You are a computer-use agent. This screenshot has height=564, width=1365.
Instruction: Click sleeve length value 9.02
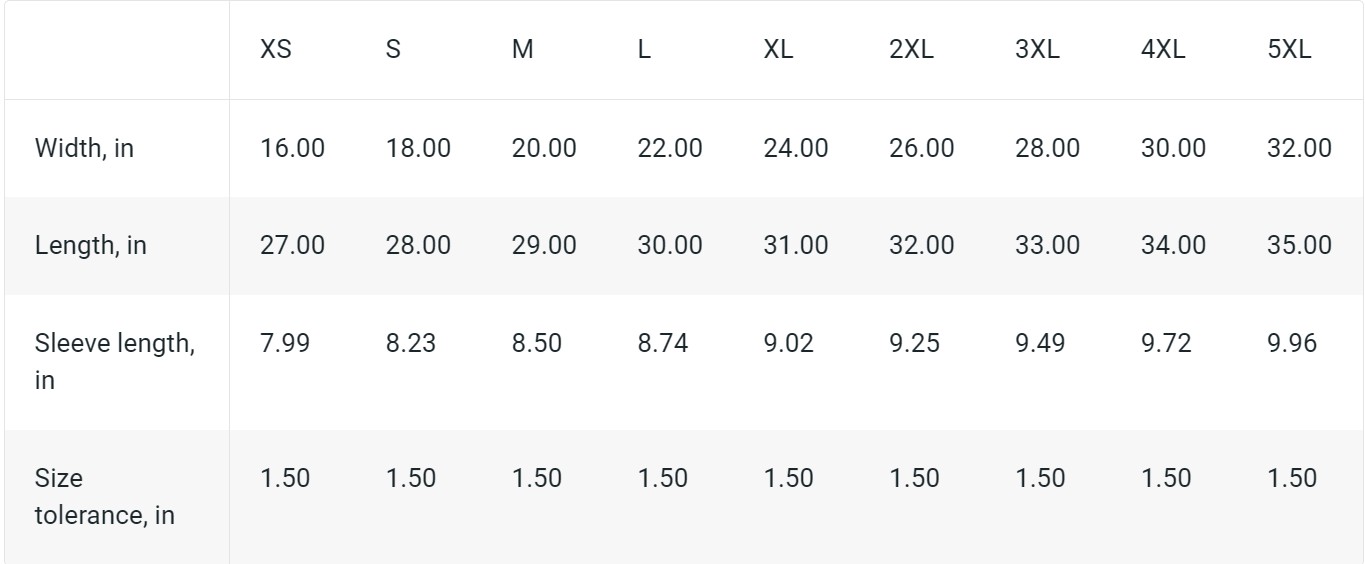click(788, 343)
